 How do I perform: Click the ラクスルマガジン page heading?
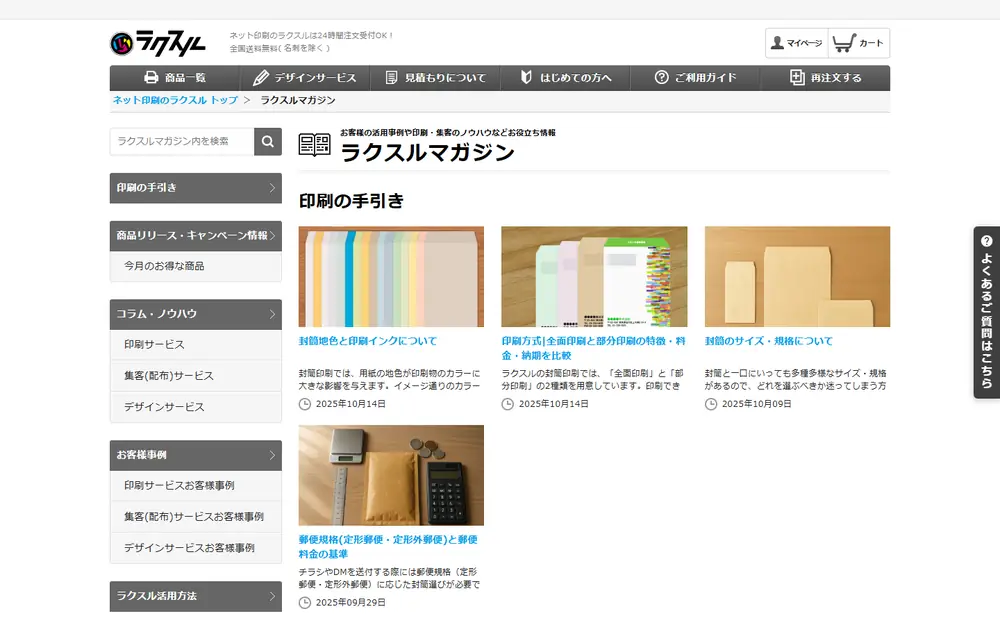tap(427, 152)
